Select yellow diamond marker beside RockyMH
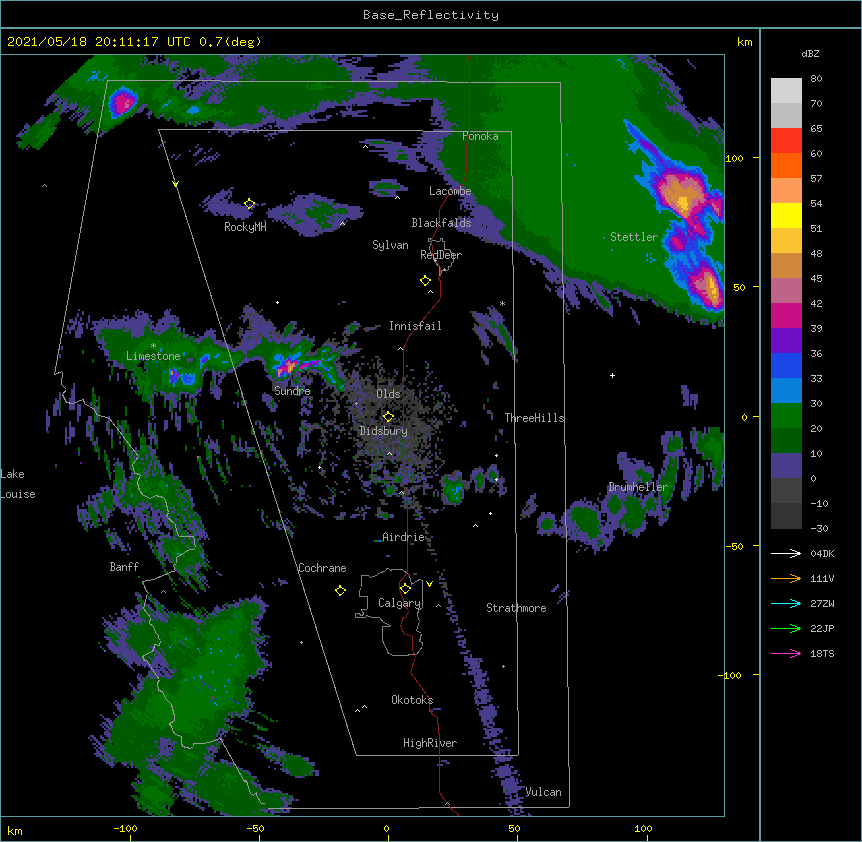 [x=250, y=204]
